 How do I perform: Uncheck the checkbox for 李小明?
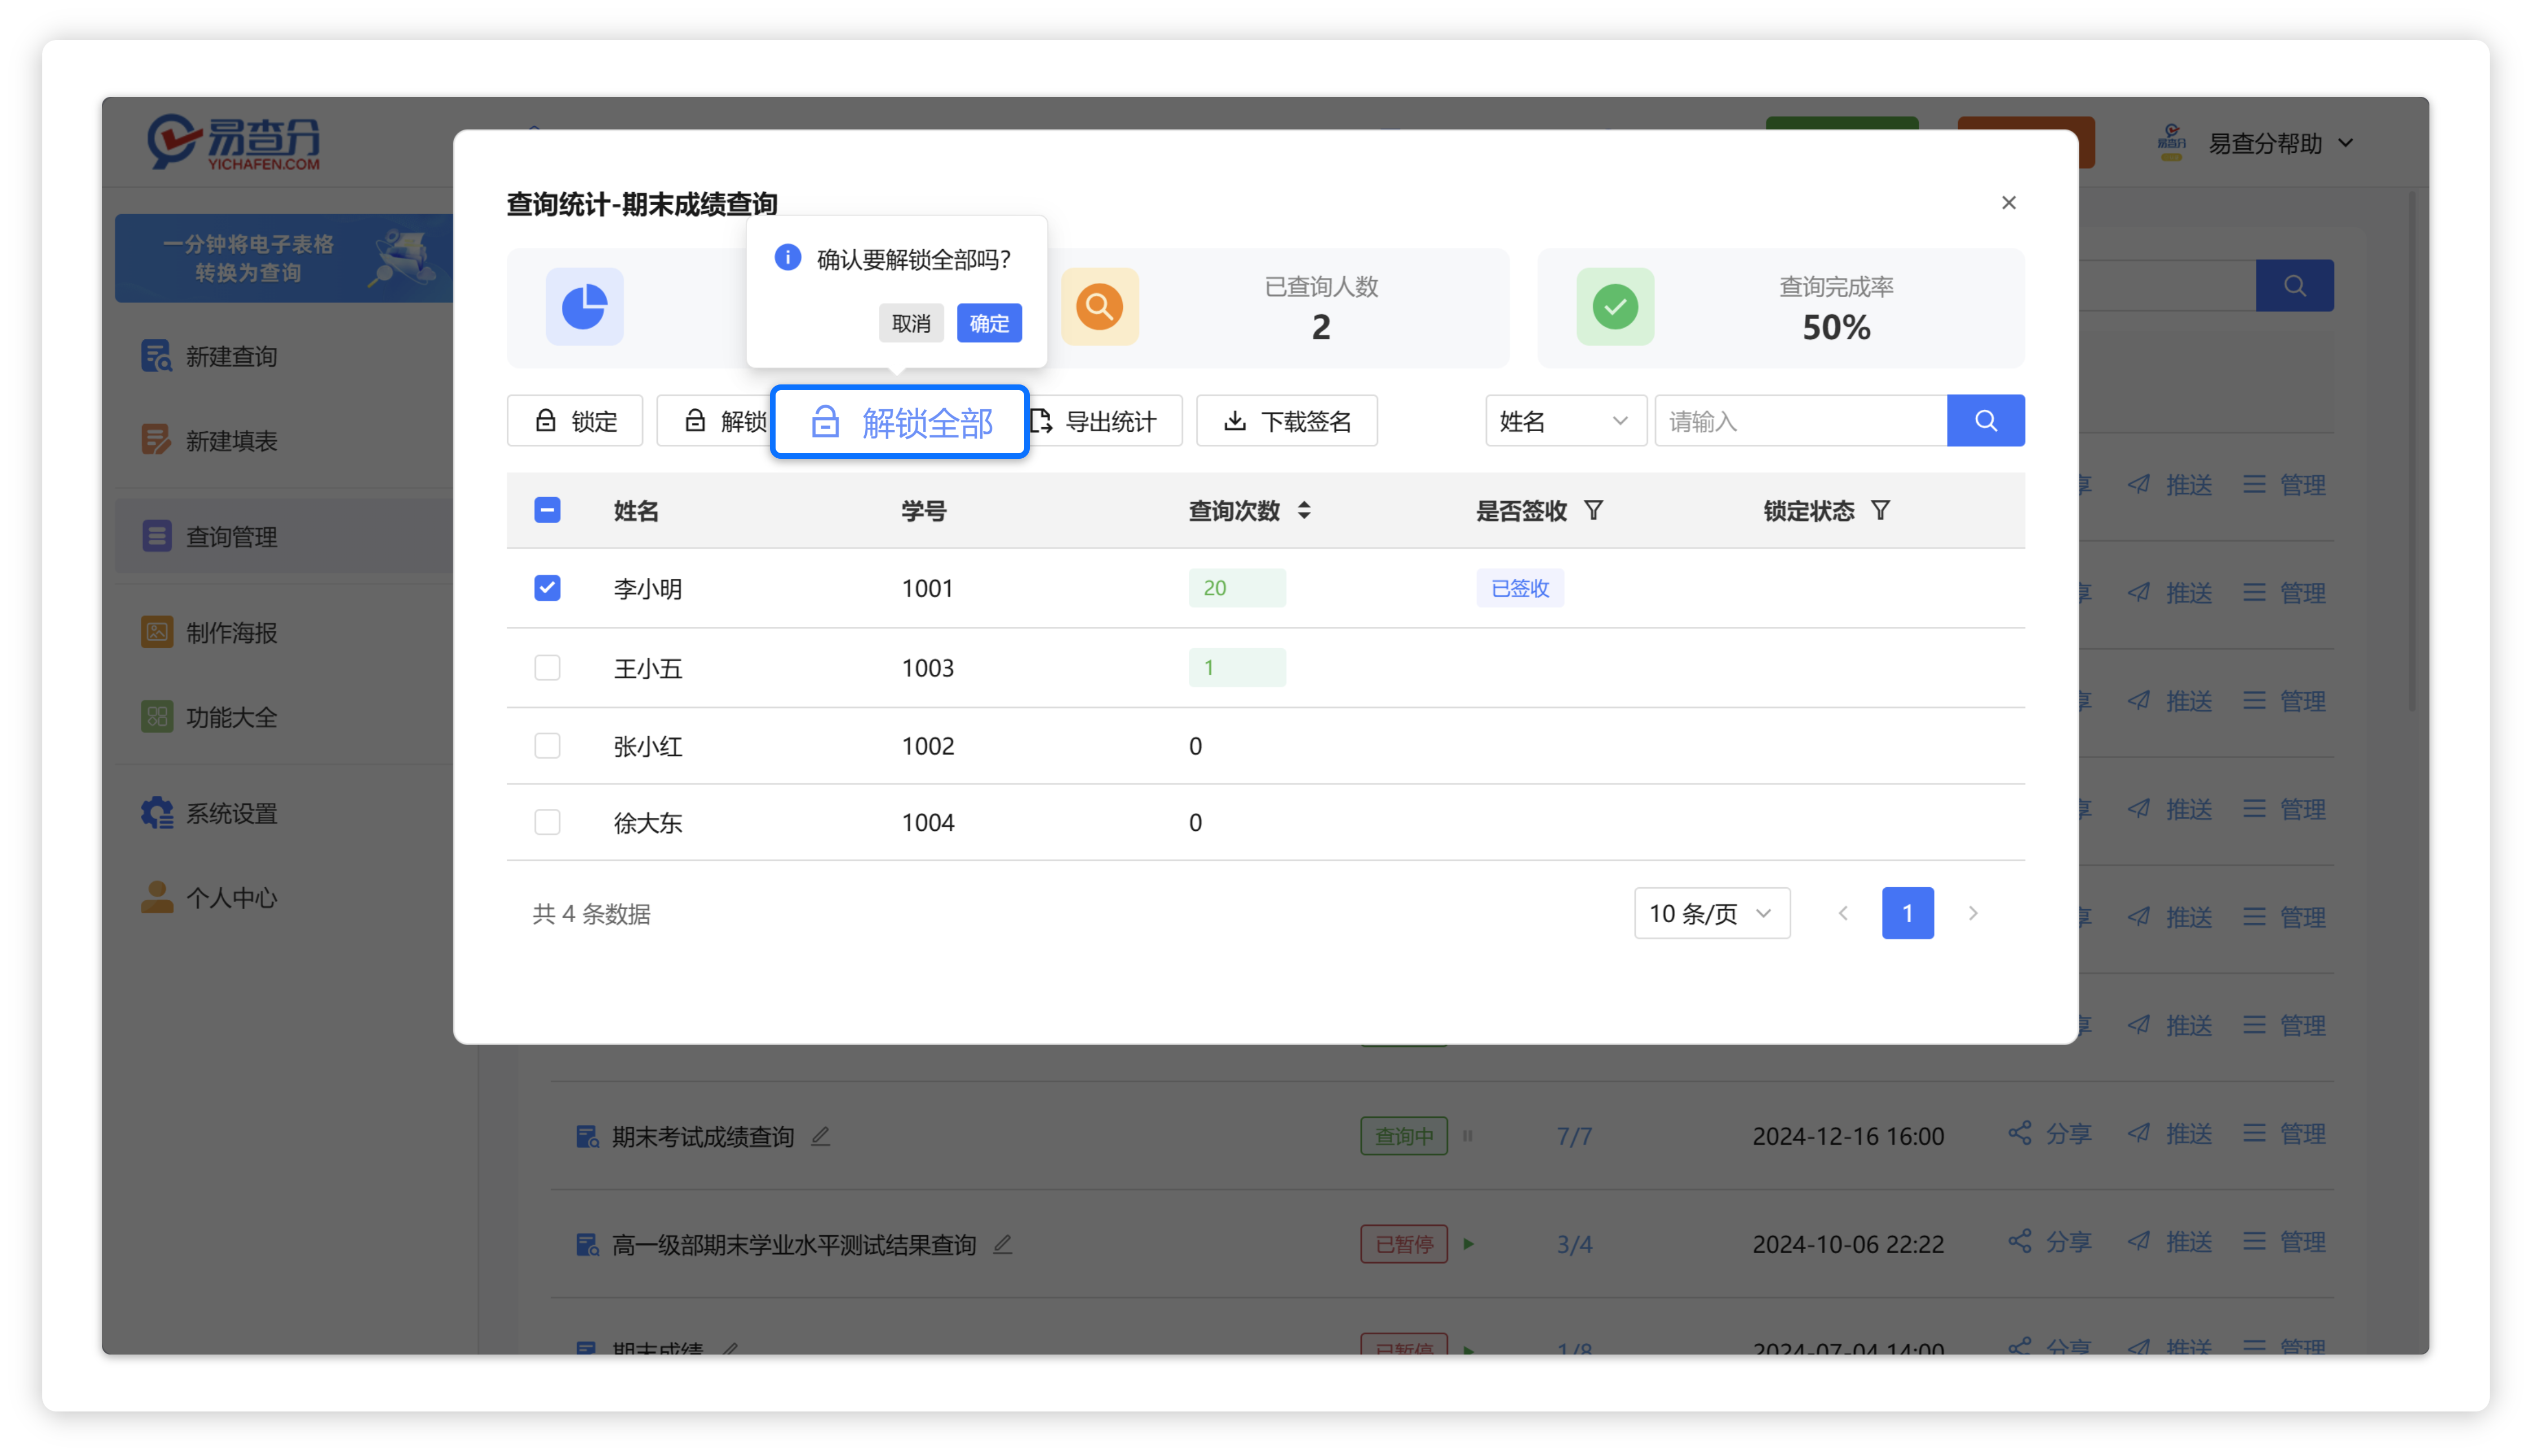547,588
